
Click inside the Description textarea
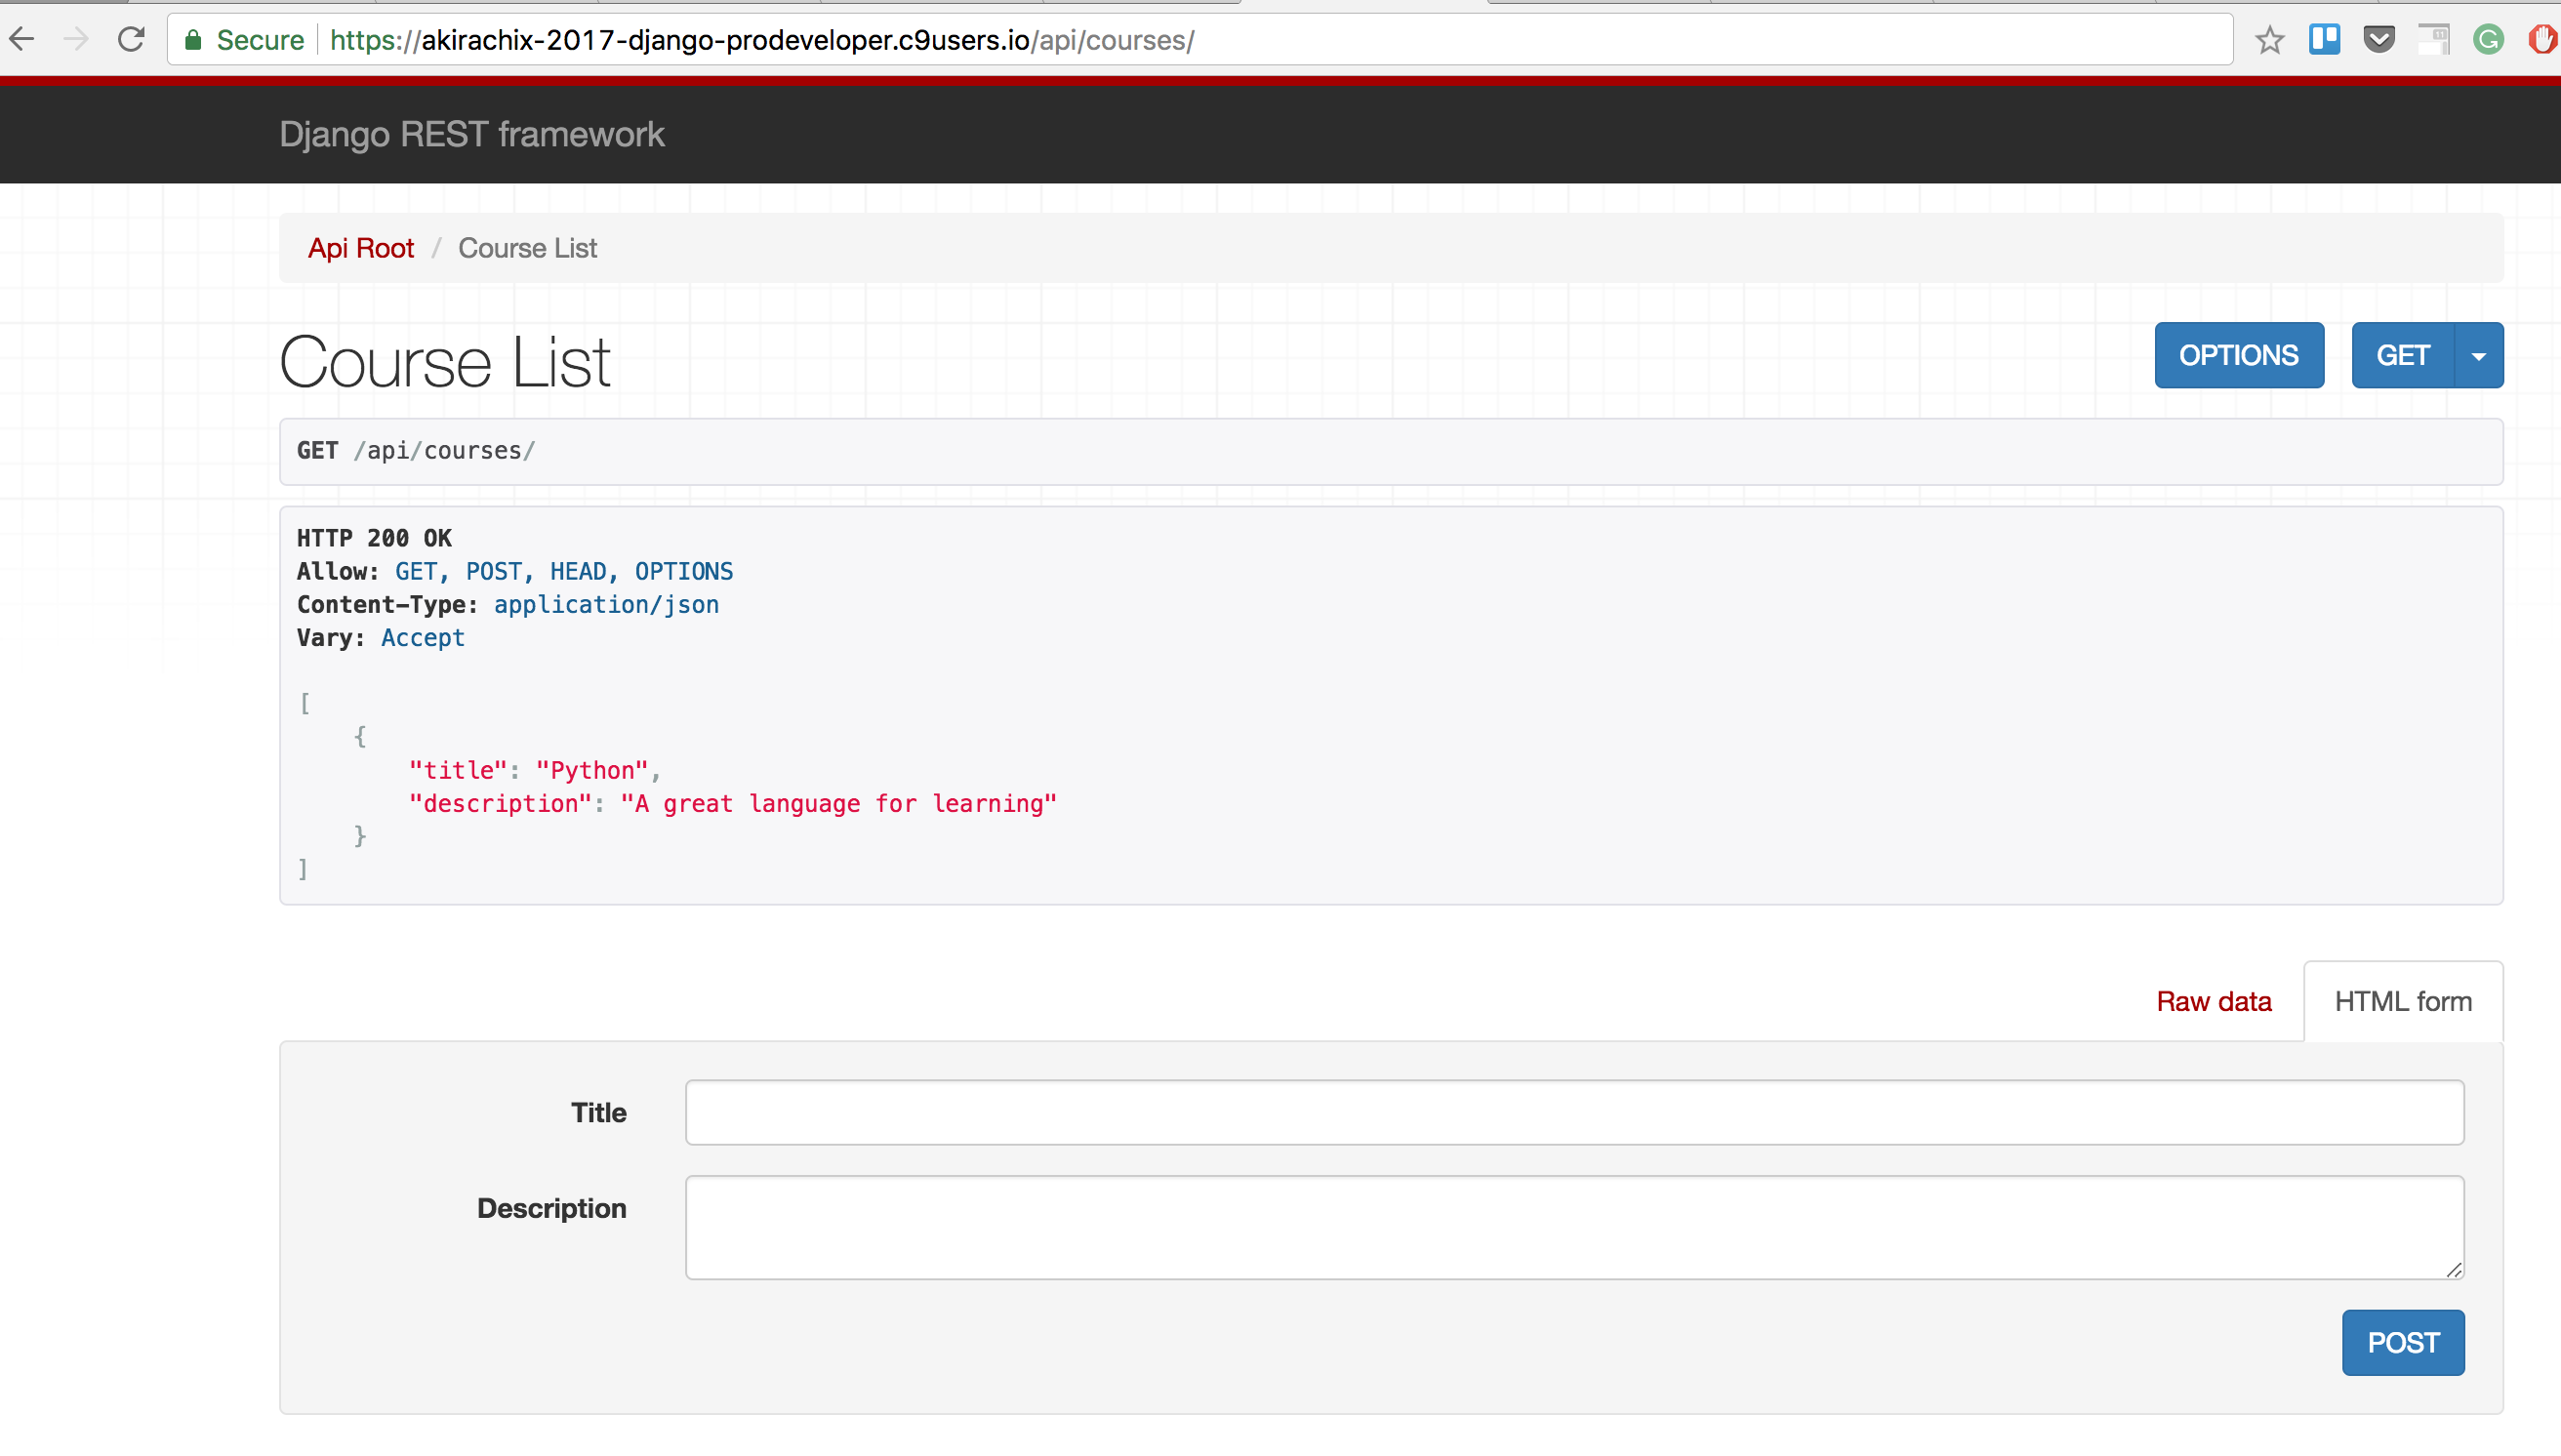[x=1573, y=1226]
